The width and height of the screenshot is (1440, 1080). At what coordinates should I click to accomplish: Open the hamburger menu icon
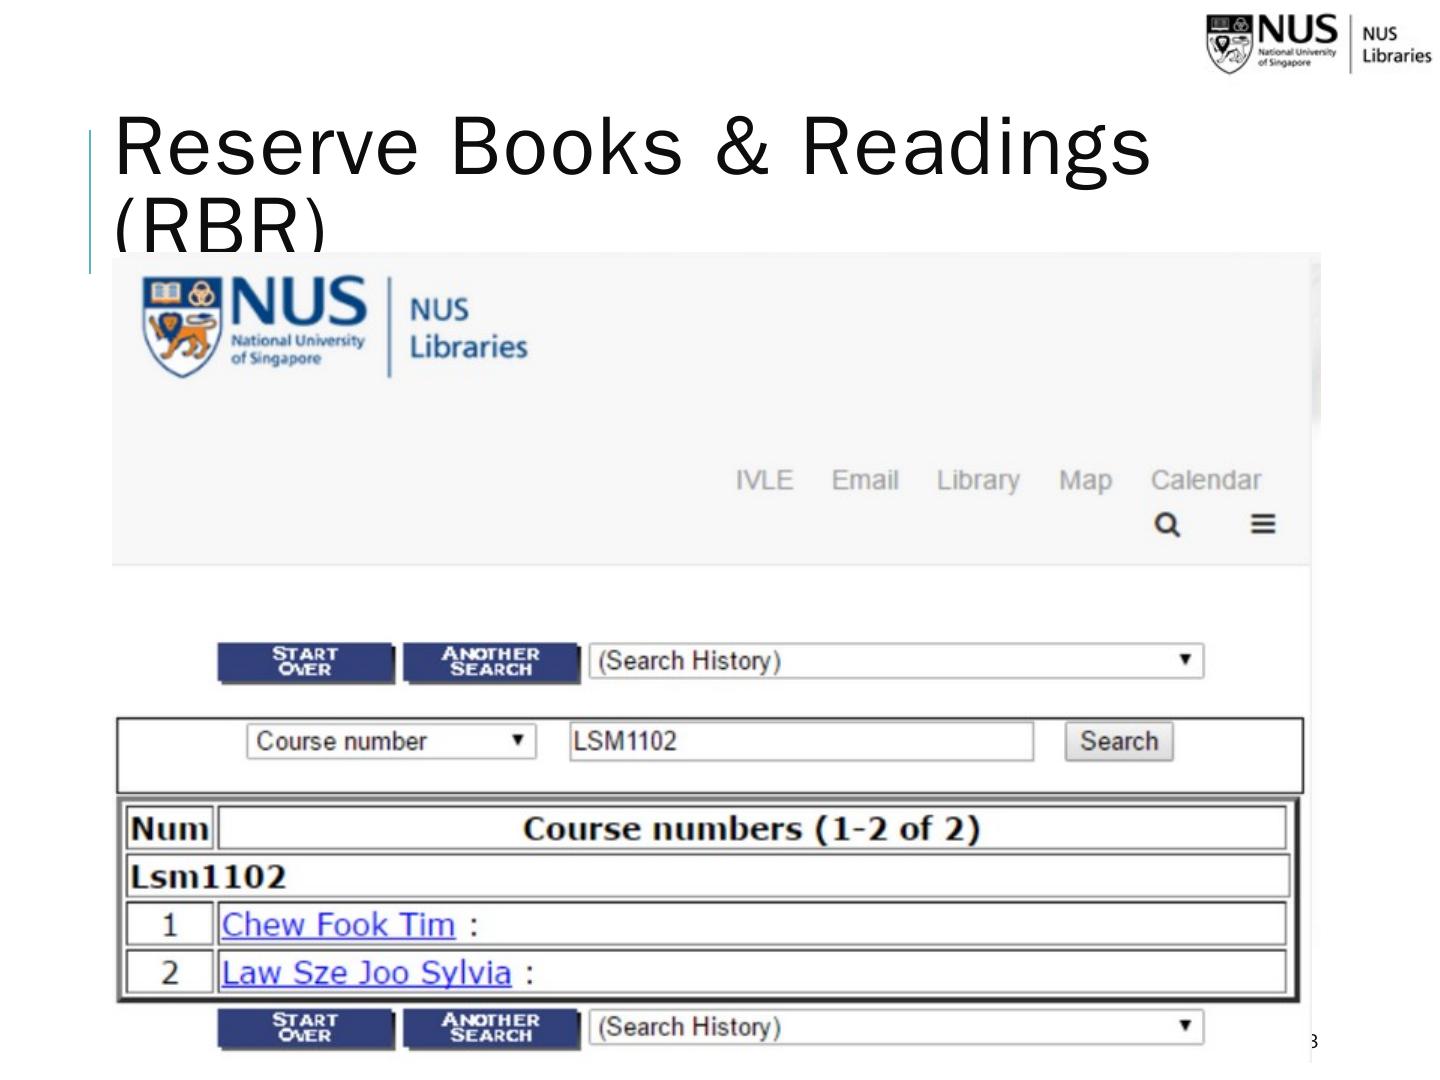(1263, 524)
